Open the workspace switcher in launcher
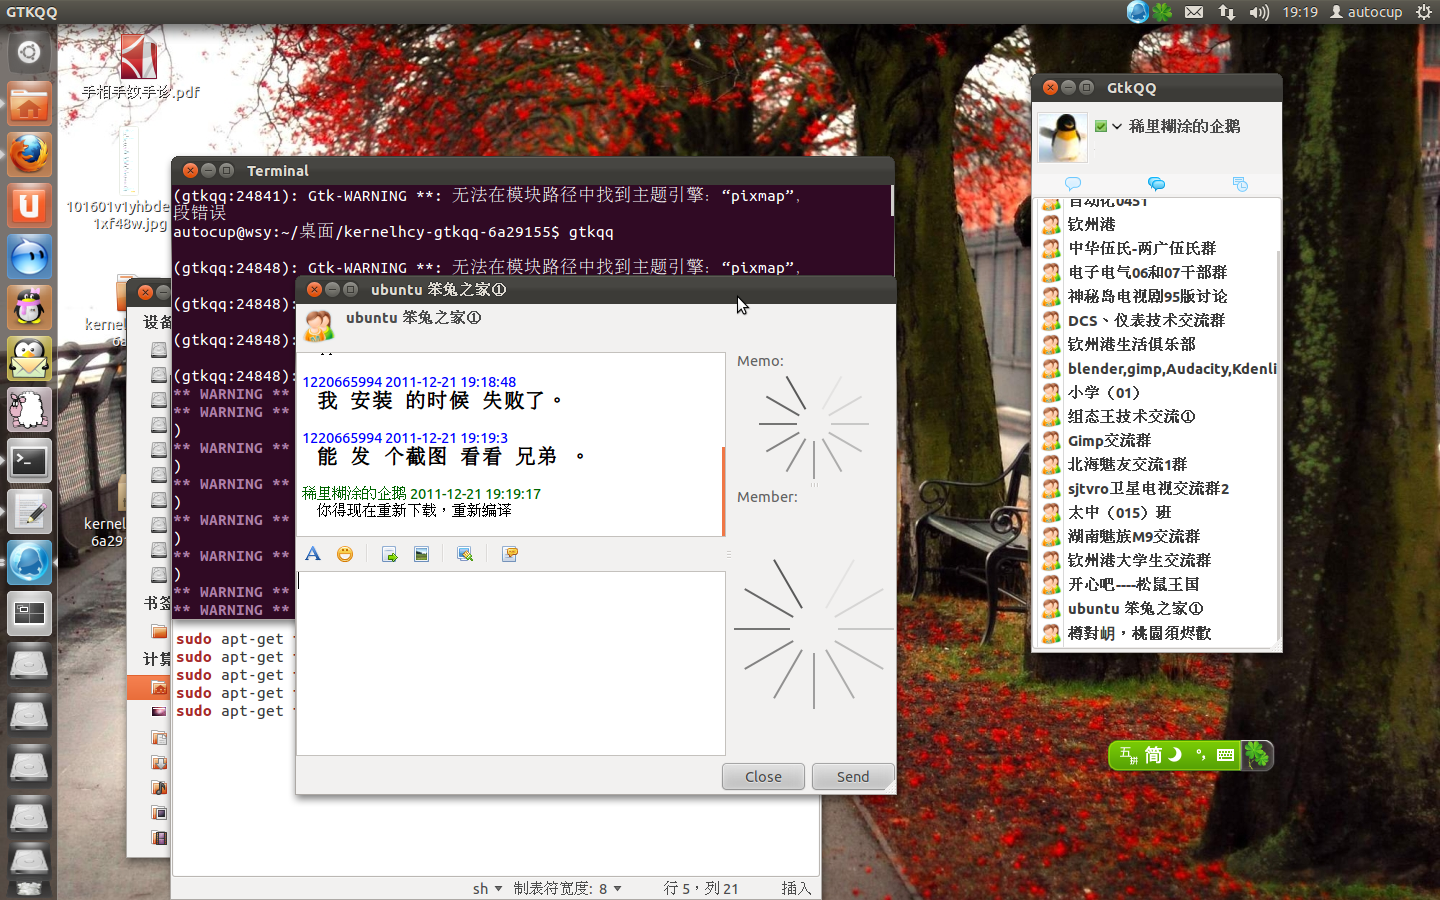Screen dimensions: 1440x900 (29, 614)
